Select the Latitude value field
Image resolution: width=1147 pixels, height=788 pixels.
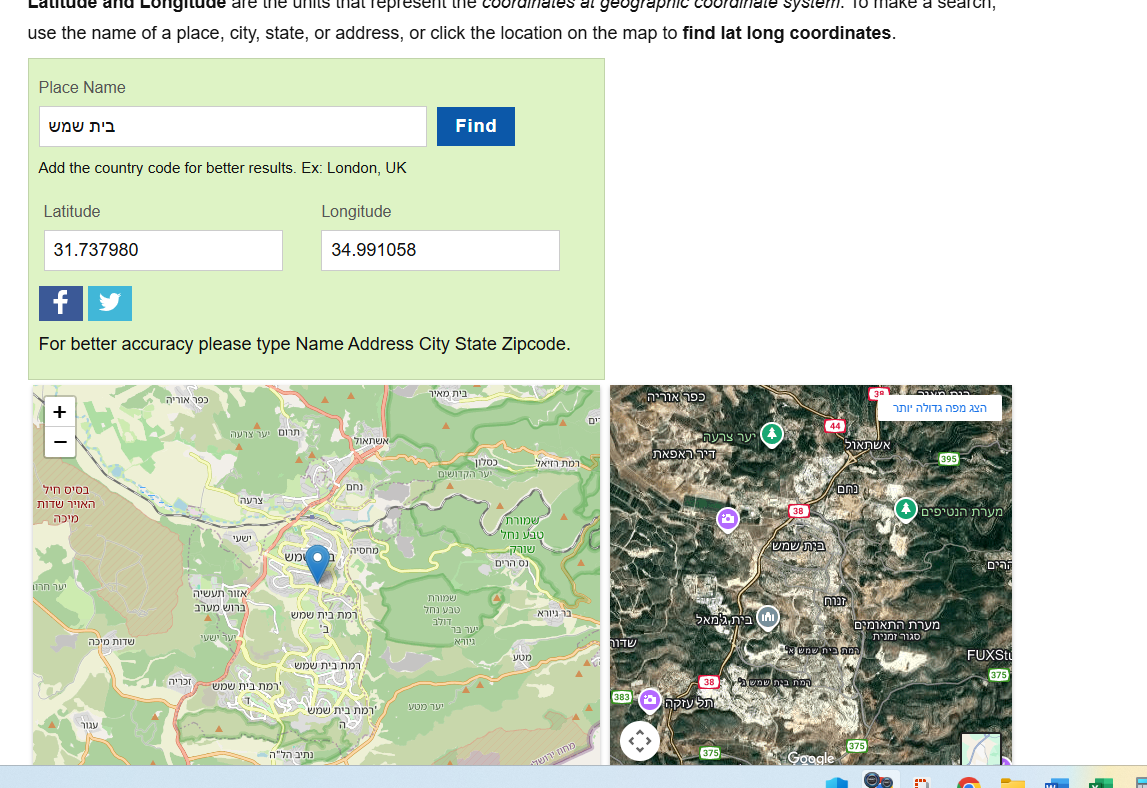point(163,250)
